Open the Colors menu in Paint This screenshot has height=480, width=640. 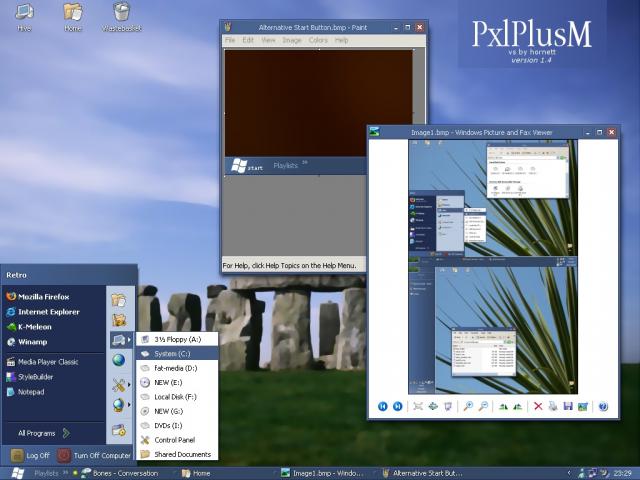tap(318, 41)
